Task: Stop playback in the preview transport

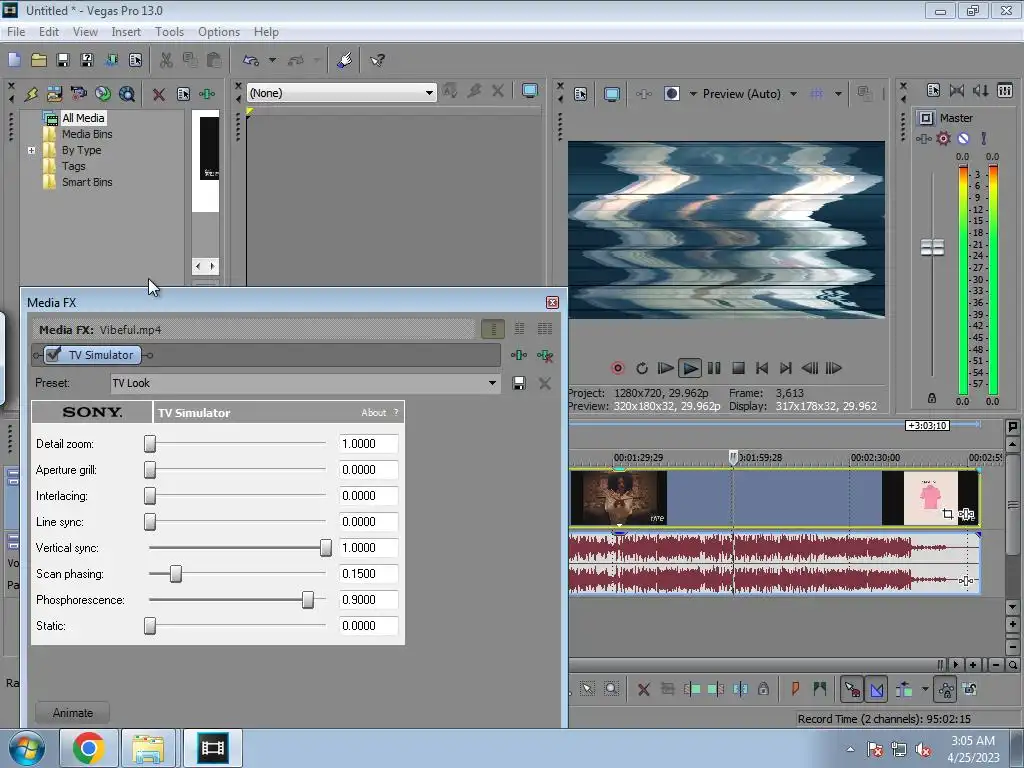Action: click(x=738, y=368)
